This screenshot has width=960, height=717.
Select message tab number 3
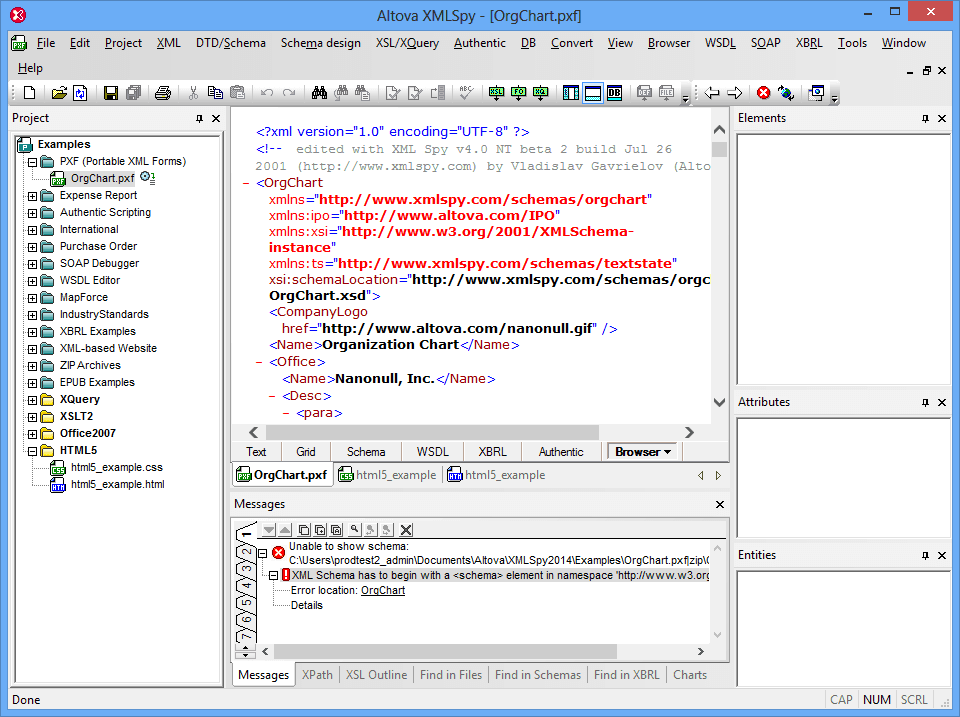point(246,570)
